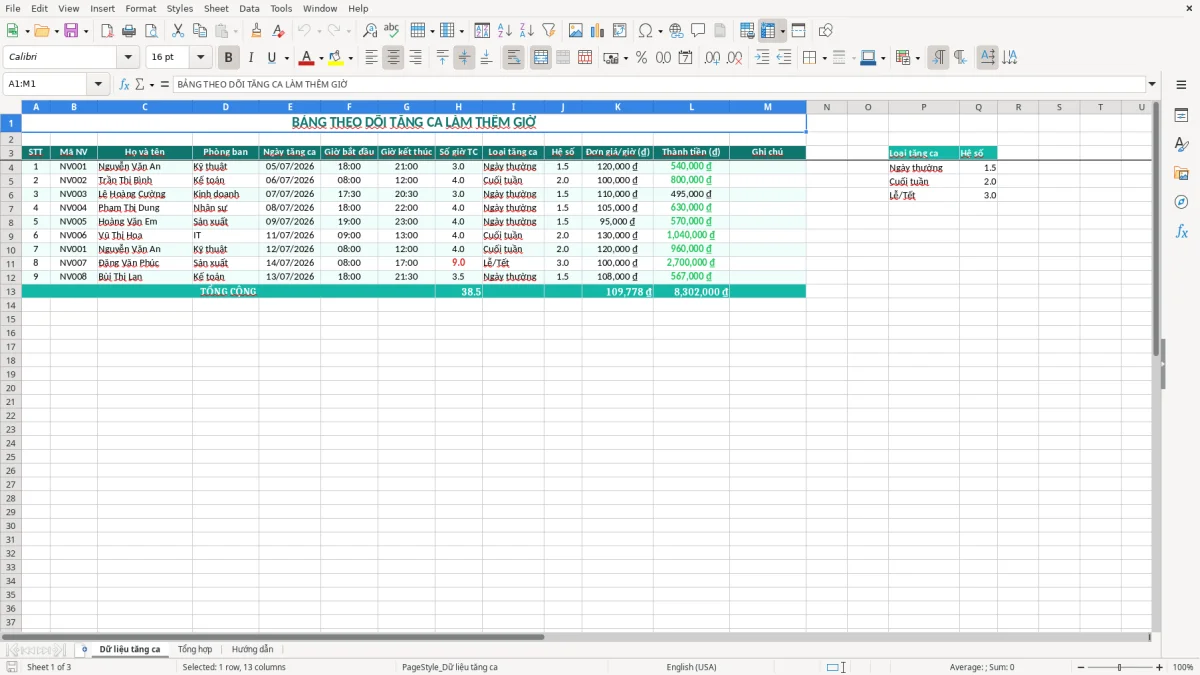Image resolution: width=1200 pixels, height=675 pixels.
Task: Click the Insert Chart icon
Action: click(598, 31)
